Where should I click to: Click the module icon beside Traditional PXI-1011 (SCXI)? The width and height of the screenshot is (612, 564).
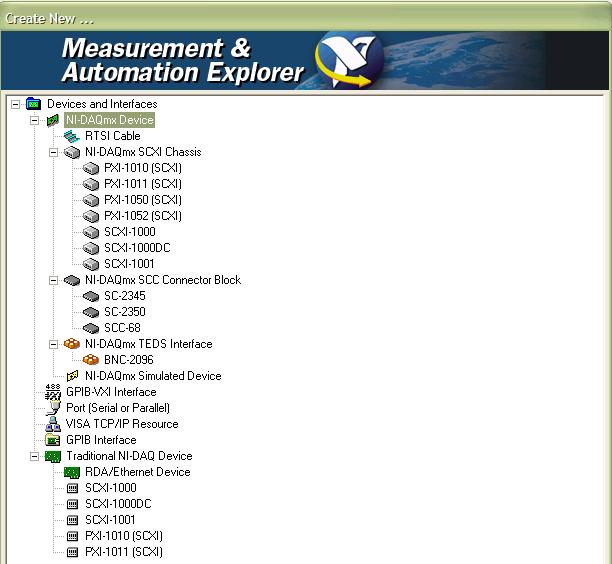click(72, 552)
